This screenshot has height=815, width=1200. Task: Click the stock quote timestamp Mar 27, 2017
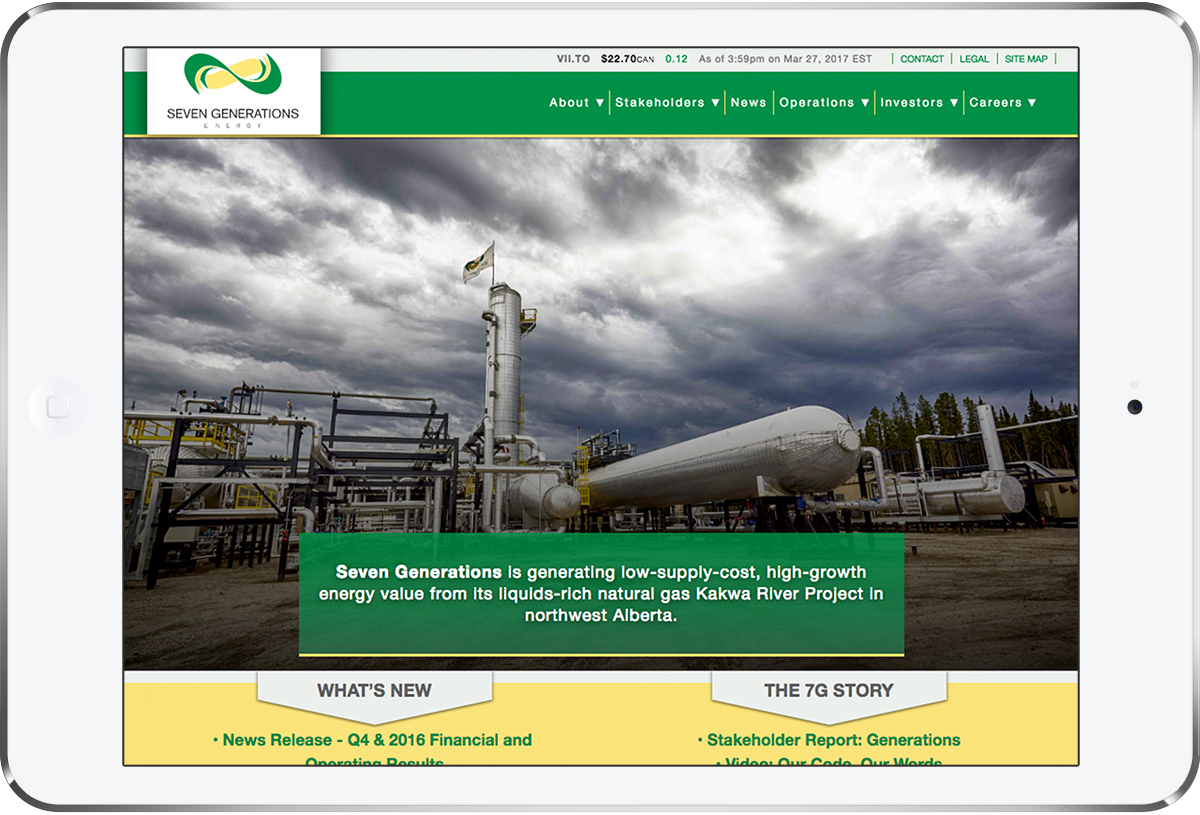tap(785, 59)
